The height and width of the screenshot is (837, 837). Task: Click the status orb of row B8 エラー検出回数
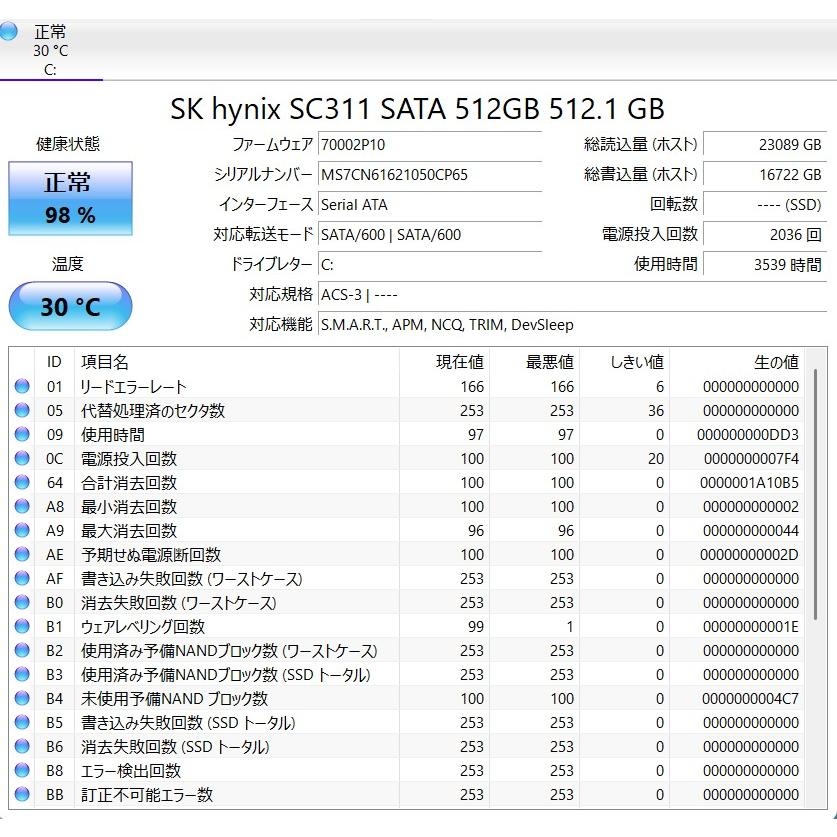(22, 770)
